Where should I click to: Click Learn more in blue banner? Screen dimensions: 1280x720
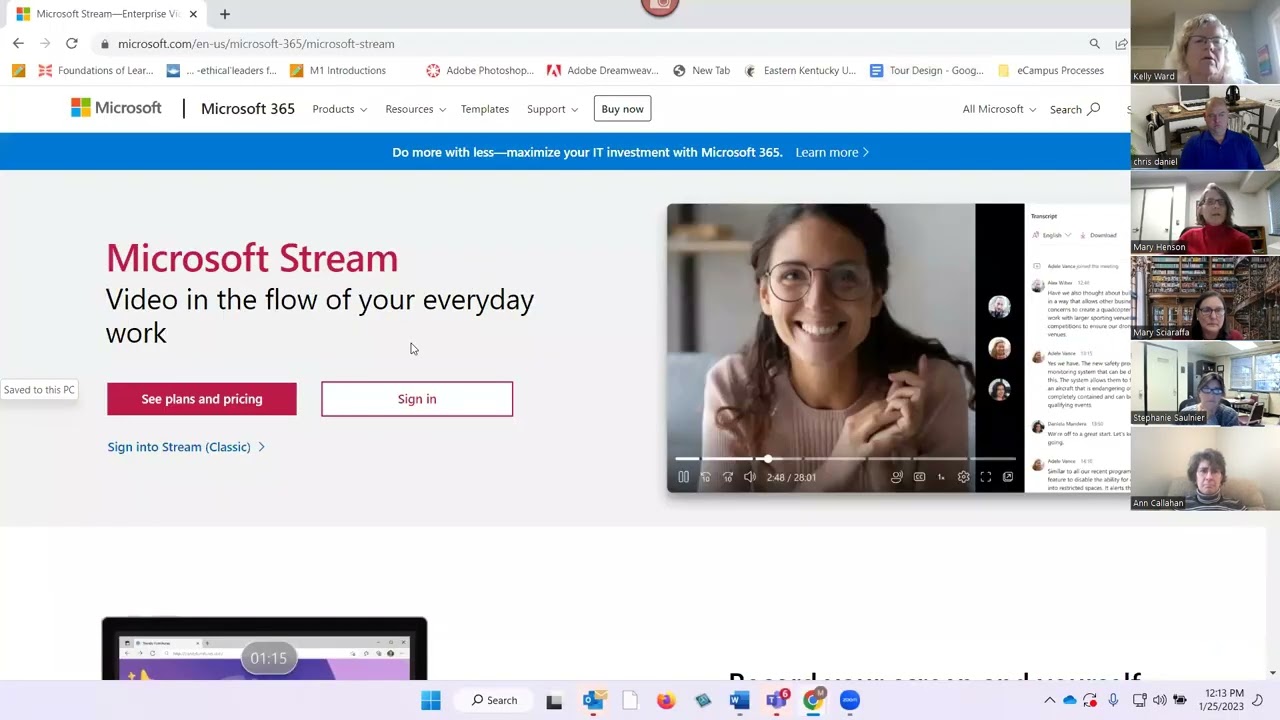(x=832, y=152)
